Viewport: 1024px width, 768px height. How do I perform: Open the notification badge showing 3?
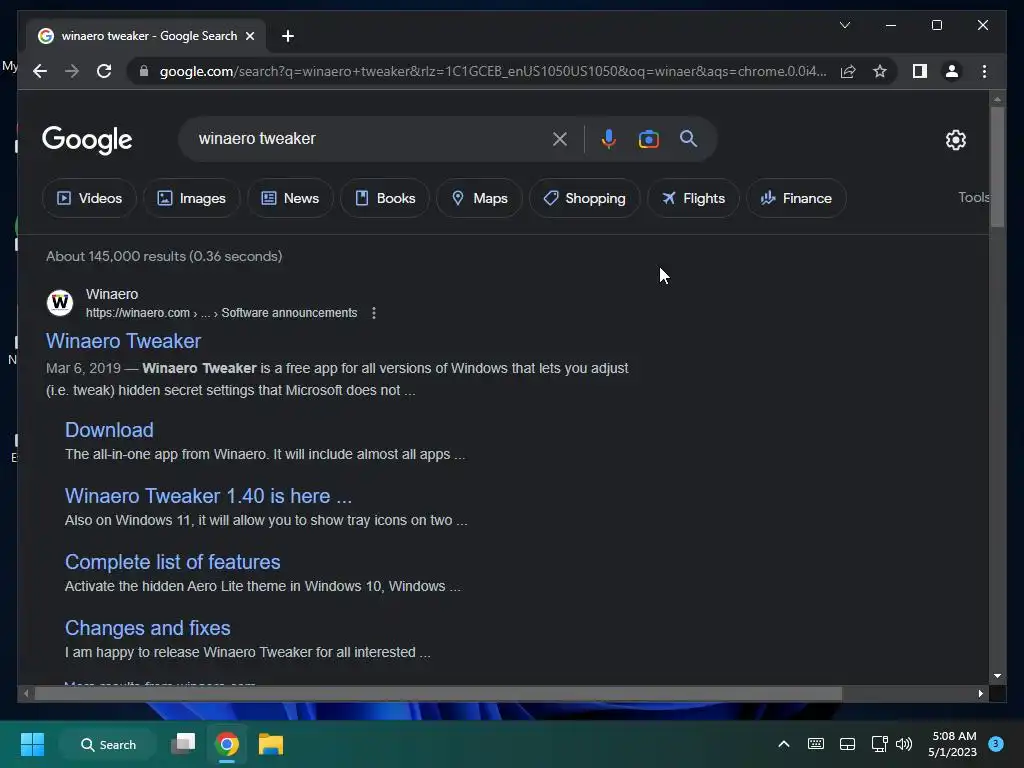point(996,743)
